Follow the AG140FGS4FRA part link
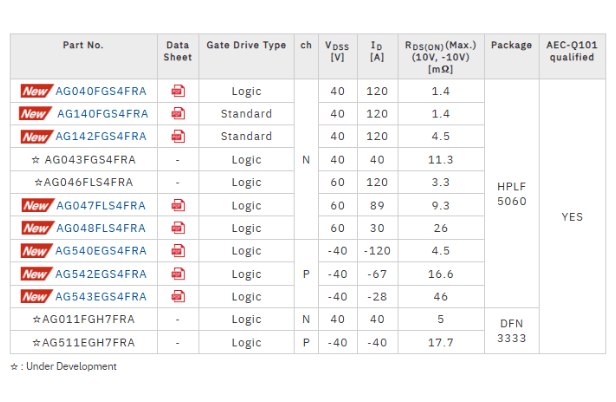Viewport: 616px width, 402px height. [102, 114]
